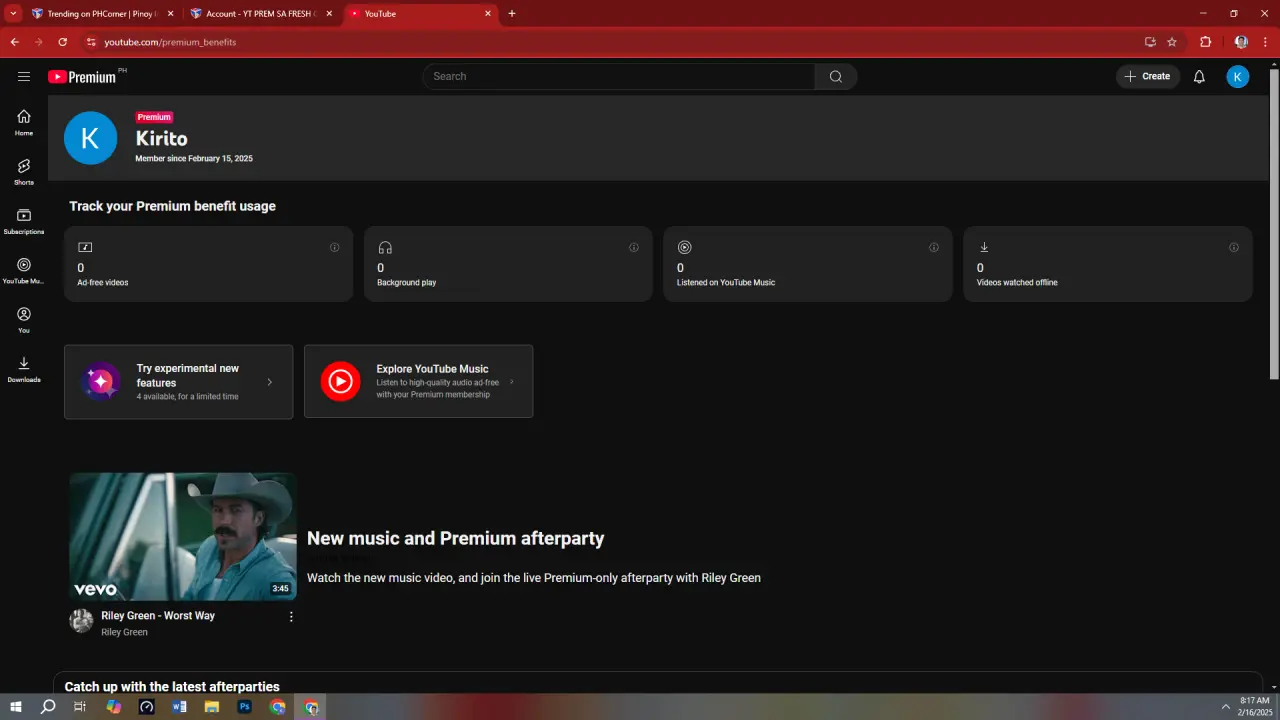Open the Chrome profile picture
1280x720 pixels.
(1241, 42)
